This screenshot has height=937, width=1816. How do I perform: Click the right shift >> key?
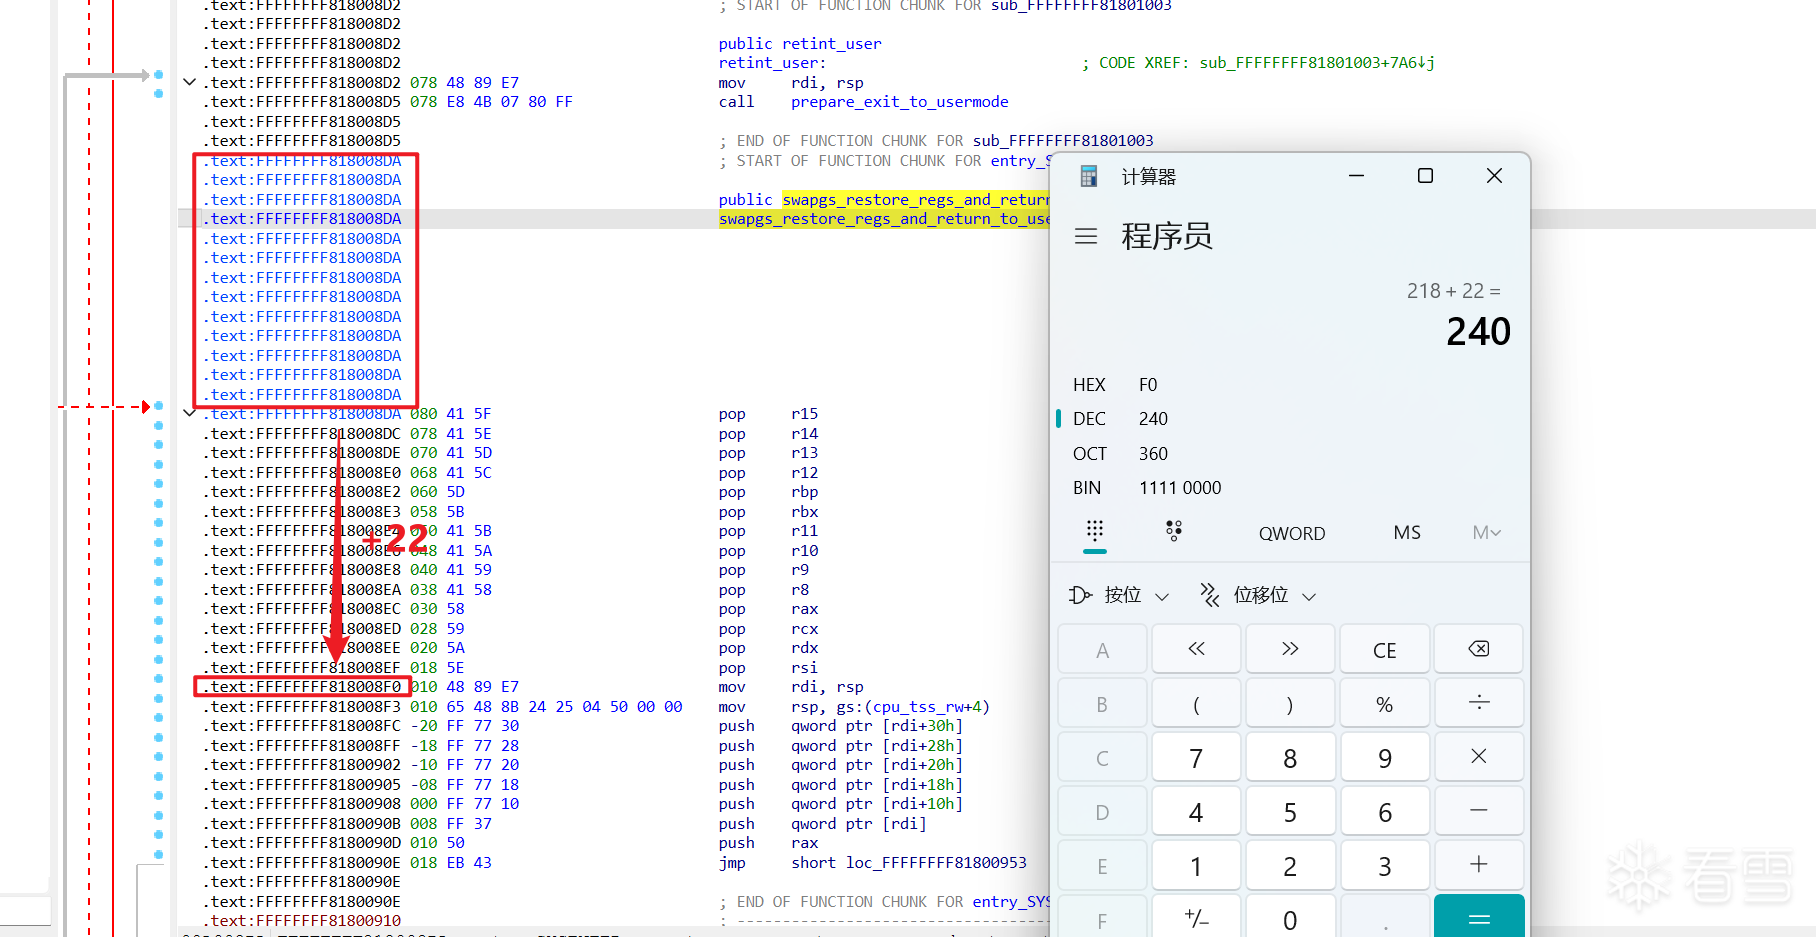1290,649
